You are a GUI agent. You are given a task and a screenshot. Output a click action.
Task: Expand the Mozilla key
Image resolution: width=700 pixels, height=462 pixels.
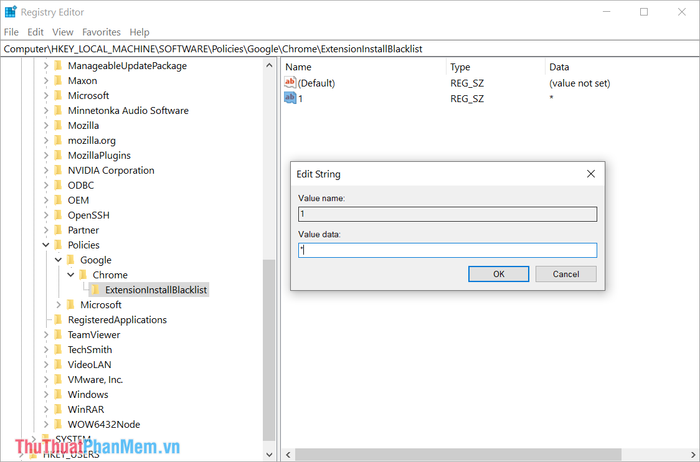(46, 125)
